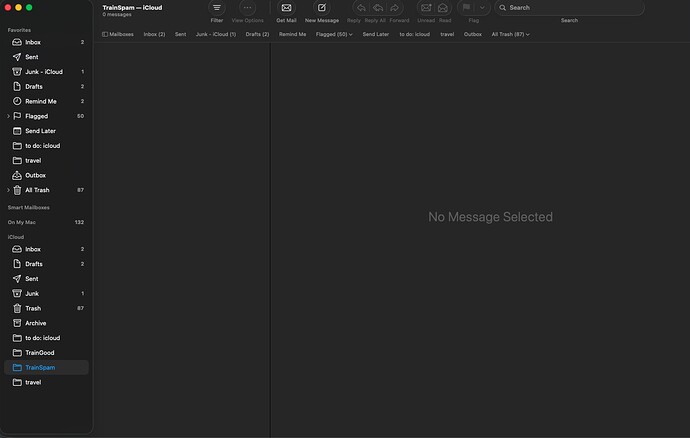
Task: Mark as Unread using the toolbar icon
Action: pos(425,8)
